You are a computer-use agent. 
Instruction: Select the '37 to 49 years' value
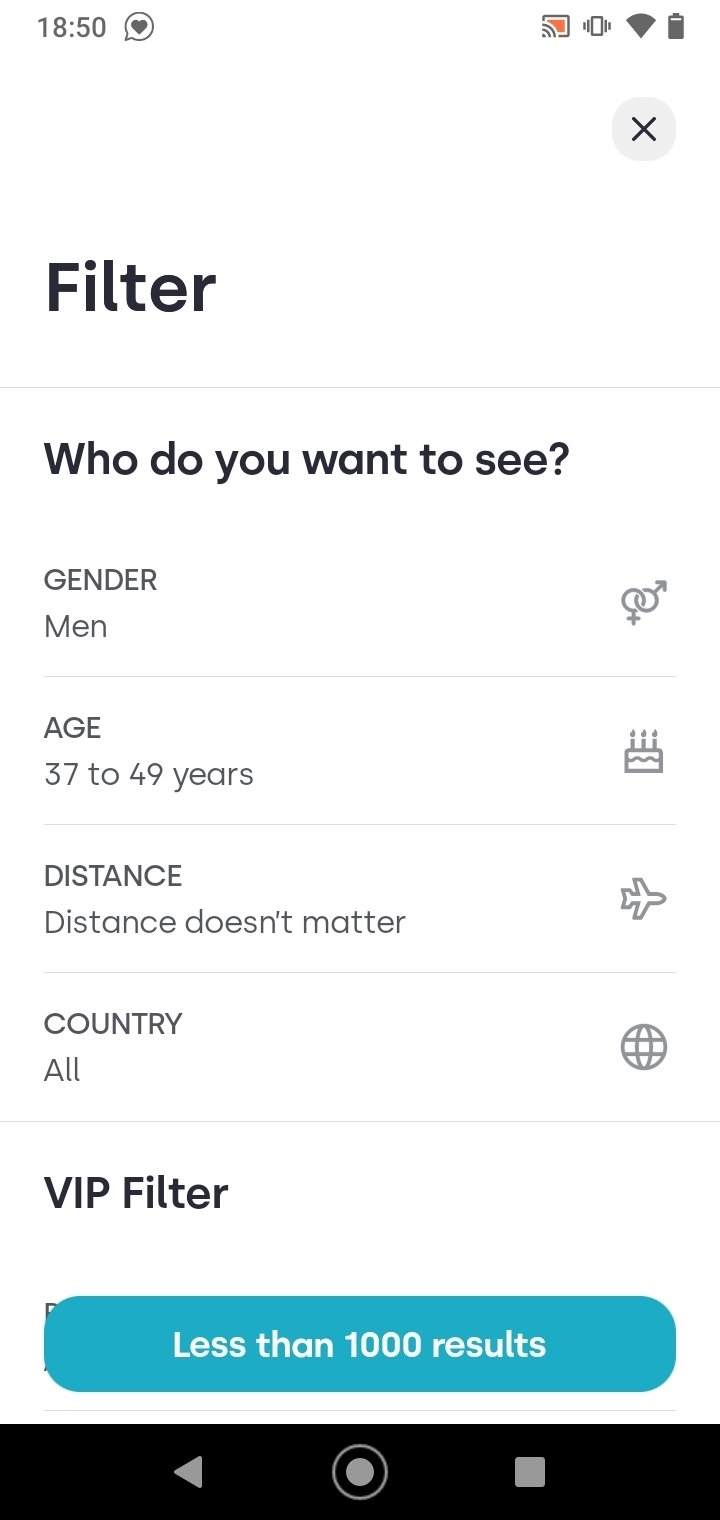coord(149,775)
